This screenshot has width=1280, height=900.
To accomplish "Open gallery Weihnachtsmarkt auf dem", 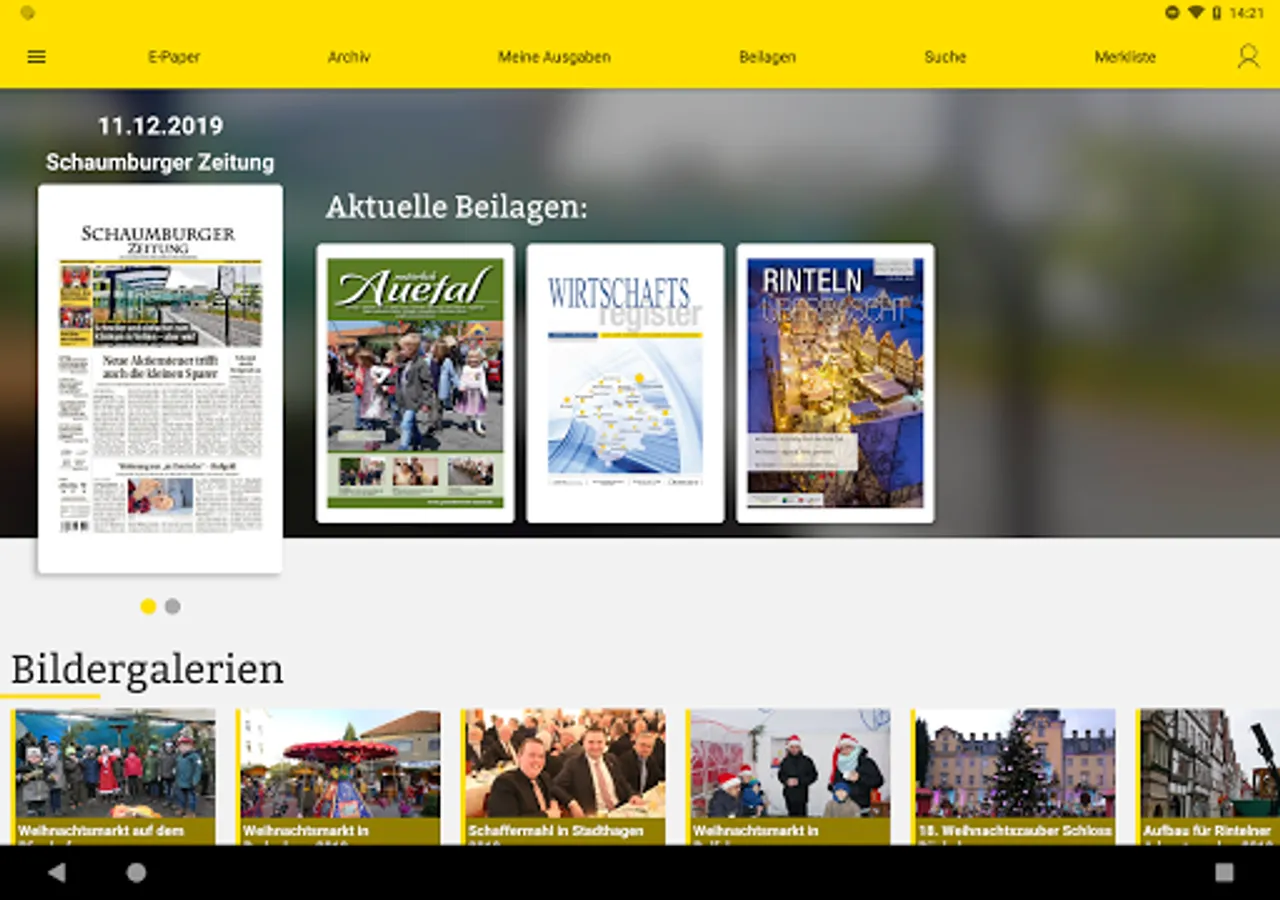I will 114,777.
